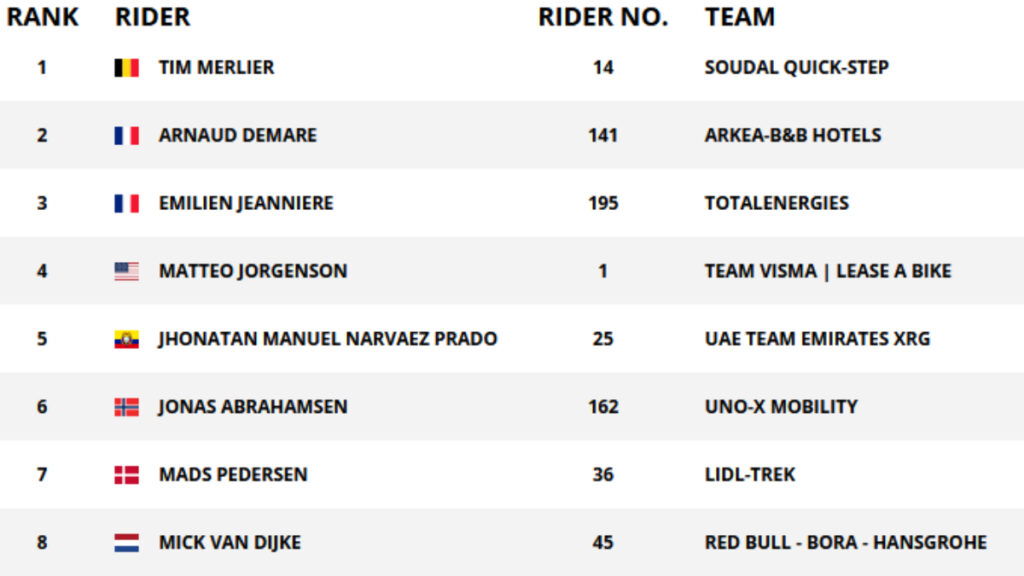Select the TEAM column header
The width and height of the screenshot is (1024, 576).
pos(740,17)
